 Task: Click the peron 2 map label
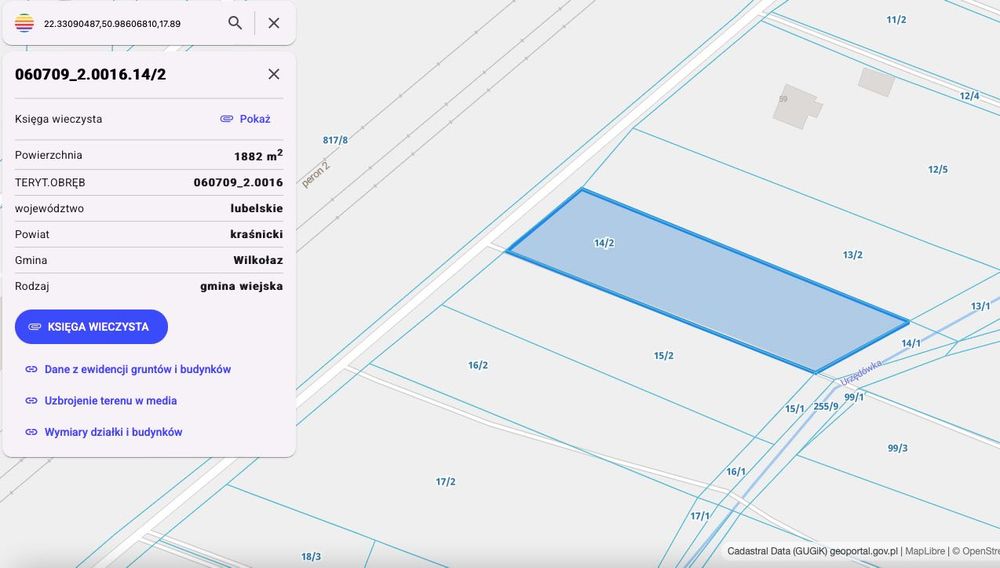tap(316, 175)
